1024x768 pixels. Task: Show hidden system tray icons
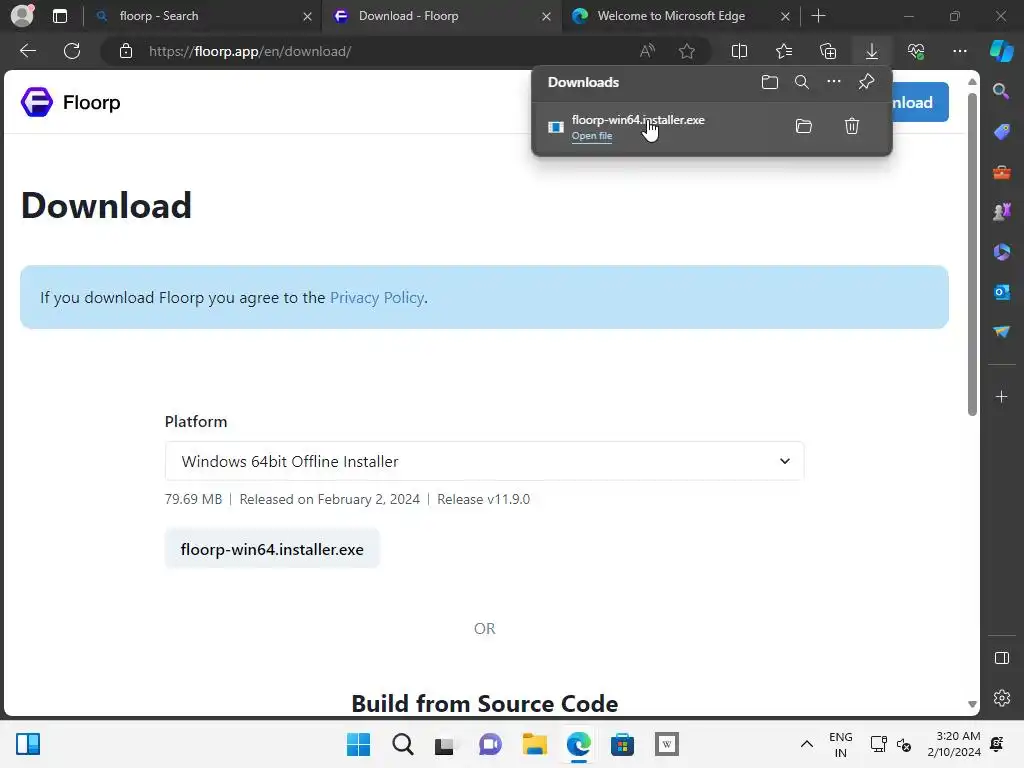tap(807, 744)
